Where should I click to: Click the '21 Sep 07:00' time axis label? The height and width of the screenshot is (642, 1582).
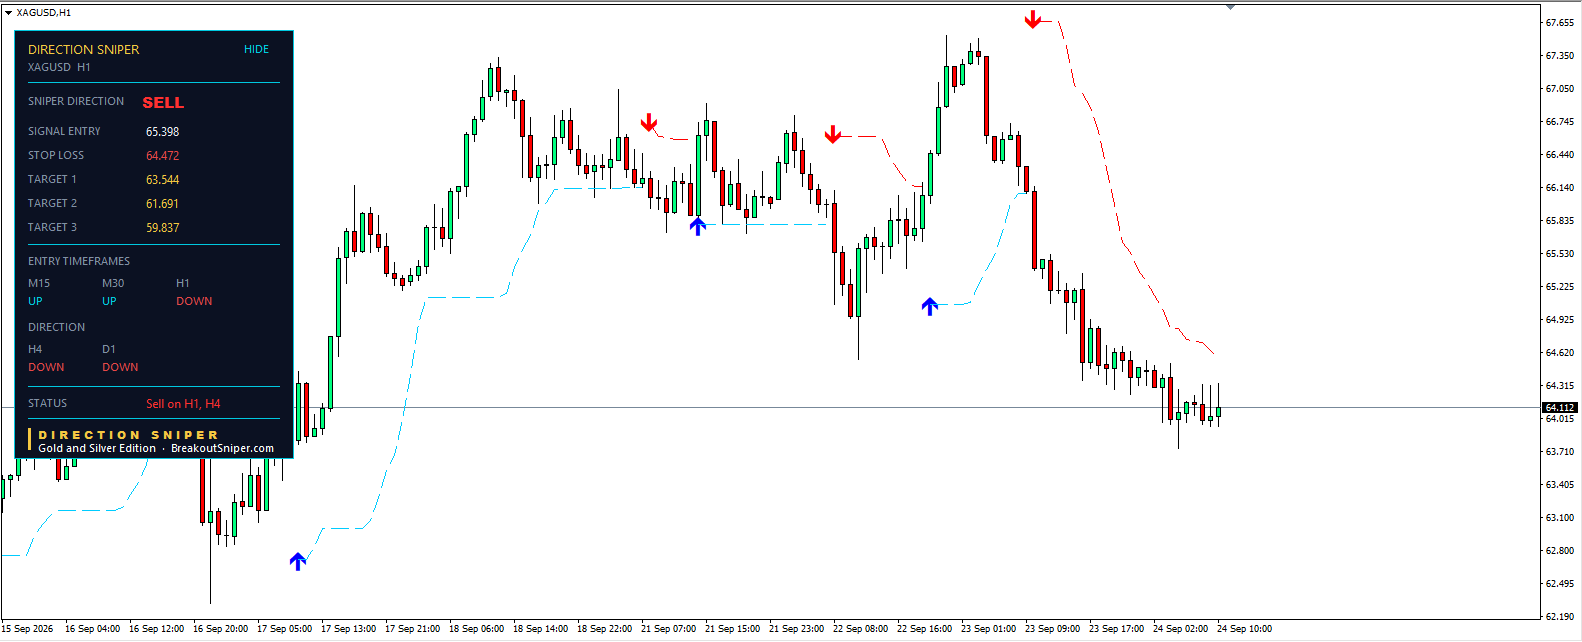(x=668, y=629)
